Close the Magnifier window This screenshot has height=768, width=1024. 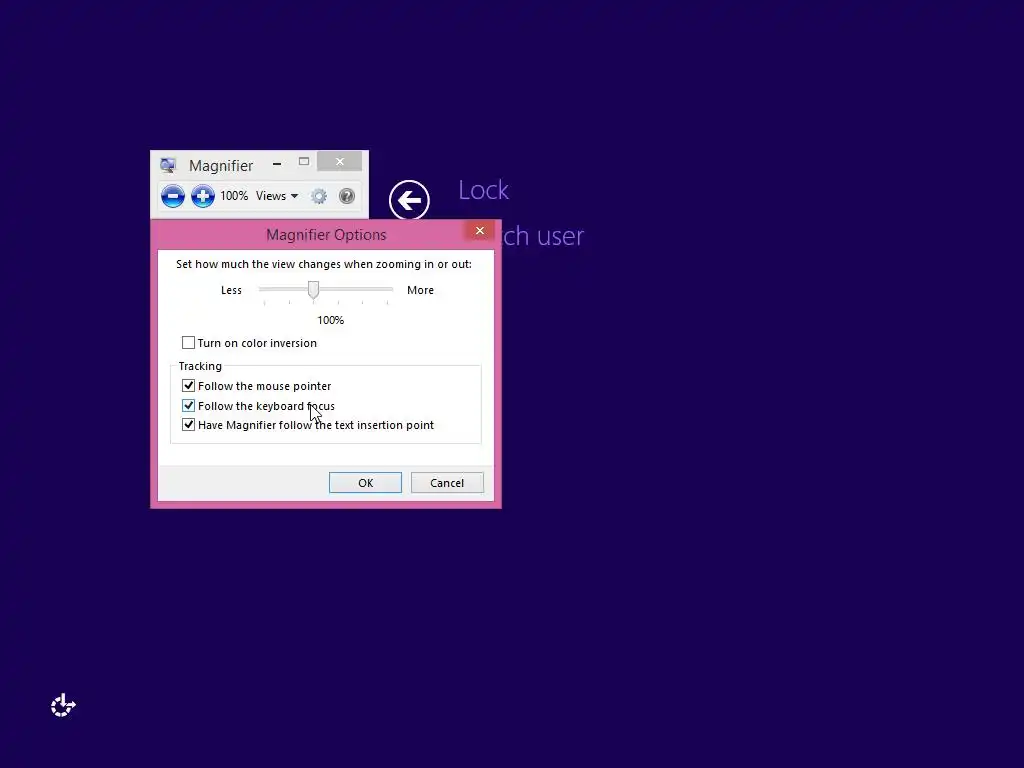click(x=340, y=161)
